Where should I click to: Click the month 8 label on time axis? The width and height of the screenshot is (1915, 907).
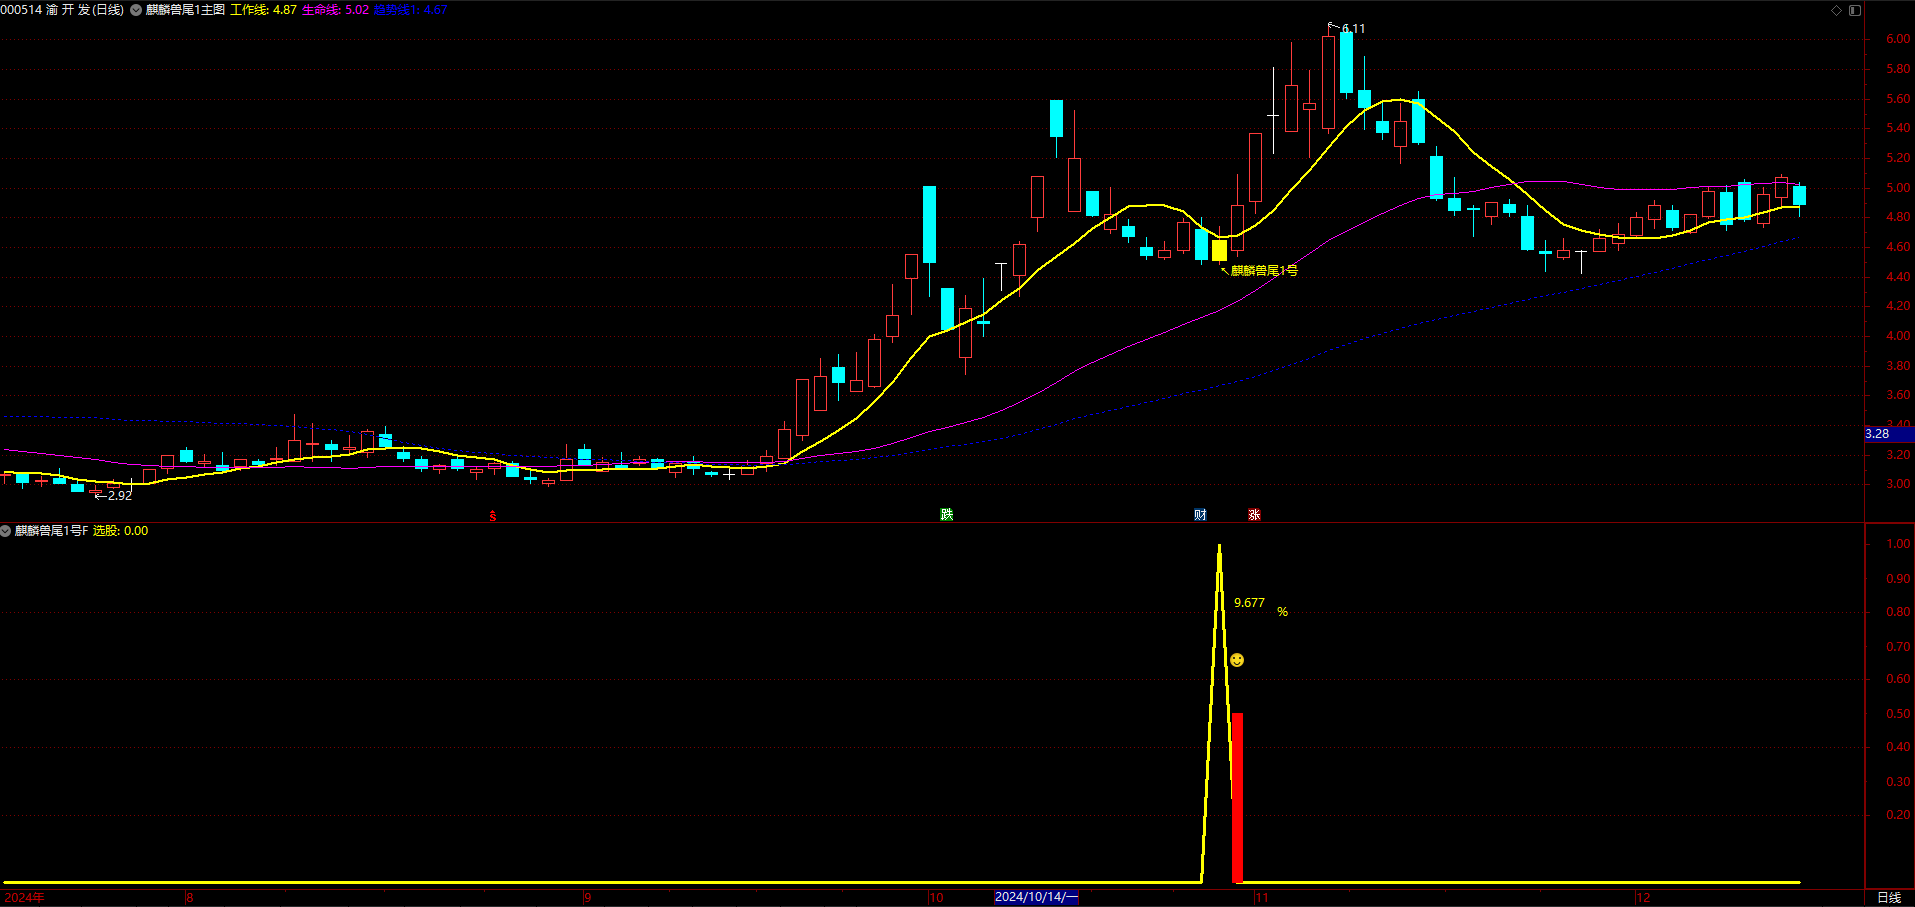click(x=190, y=897)
